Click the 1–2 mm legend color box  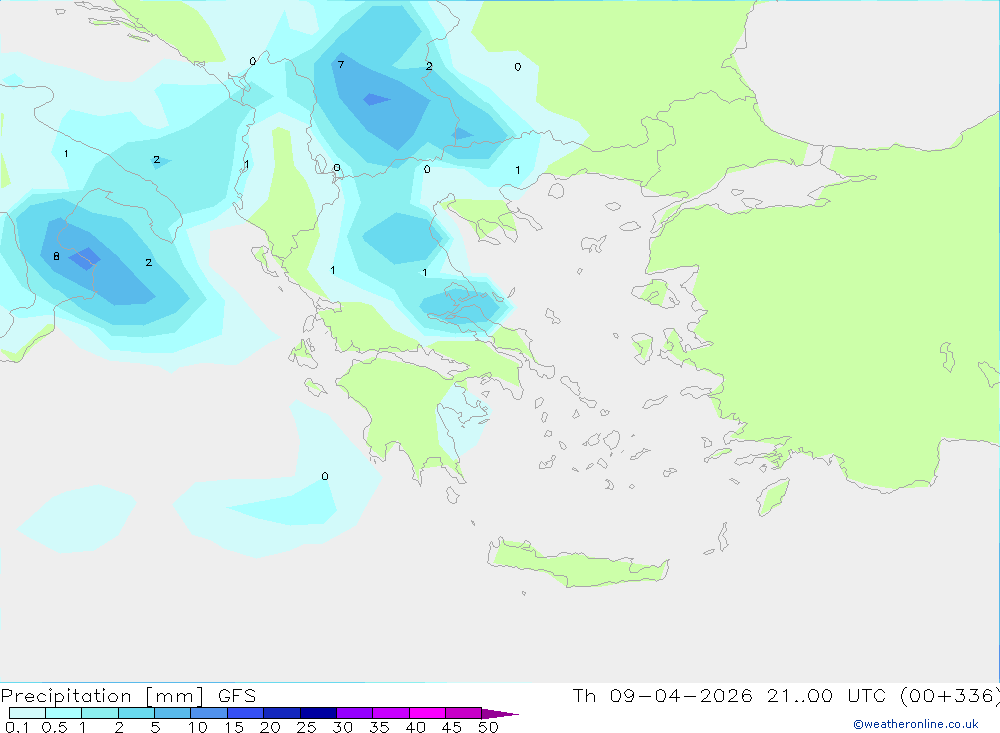[x=100, y=713]
